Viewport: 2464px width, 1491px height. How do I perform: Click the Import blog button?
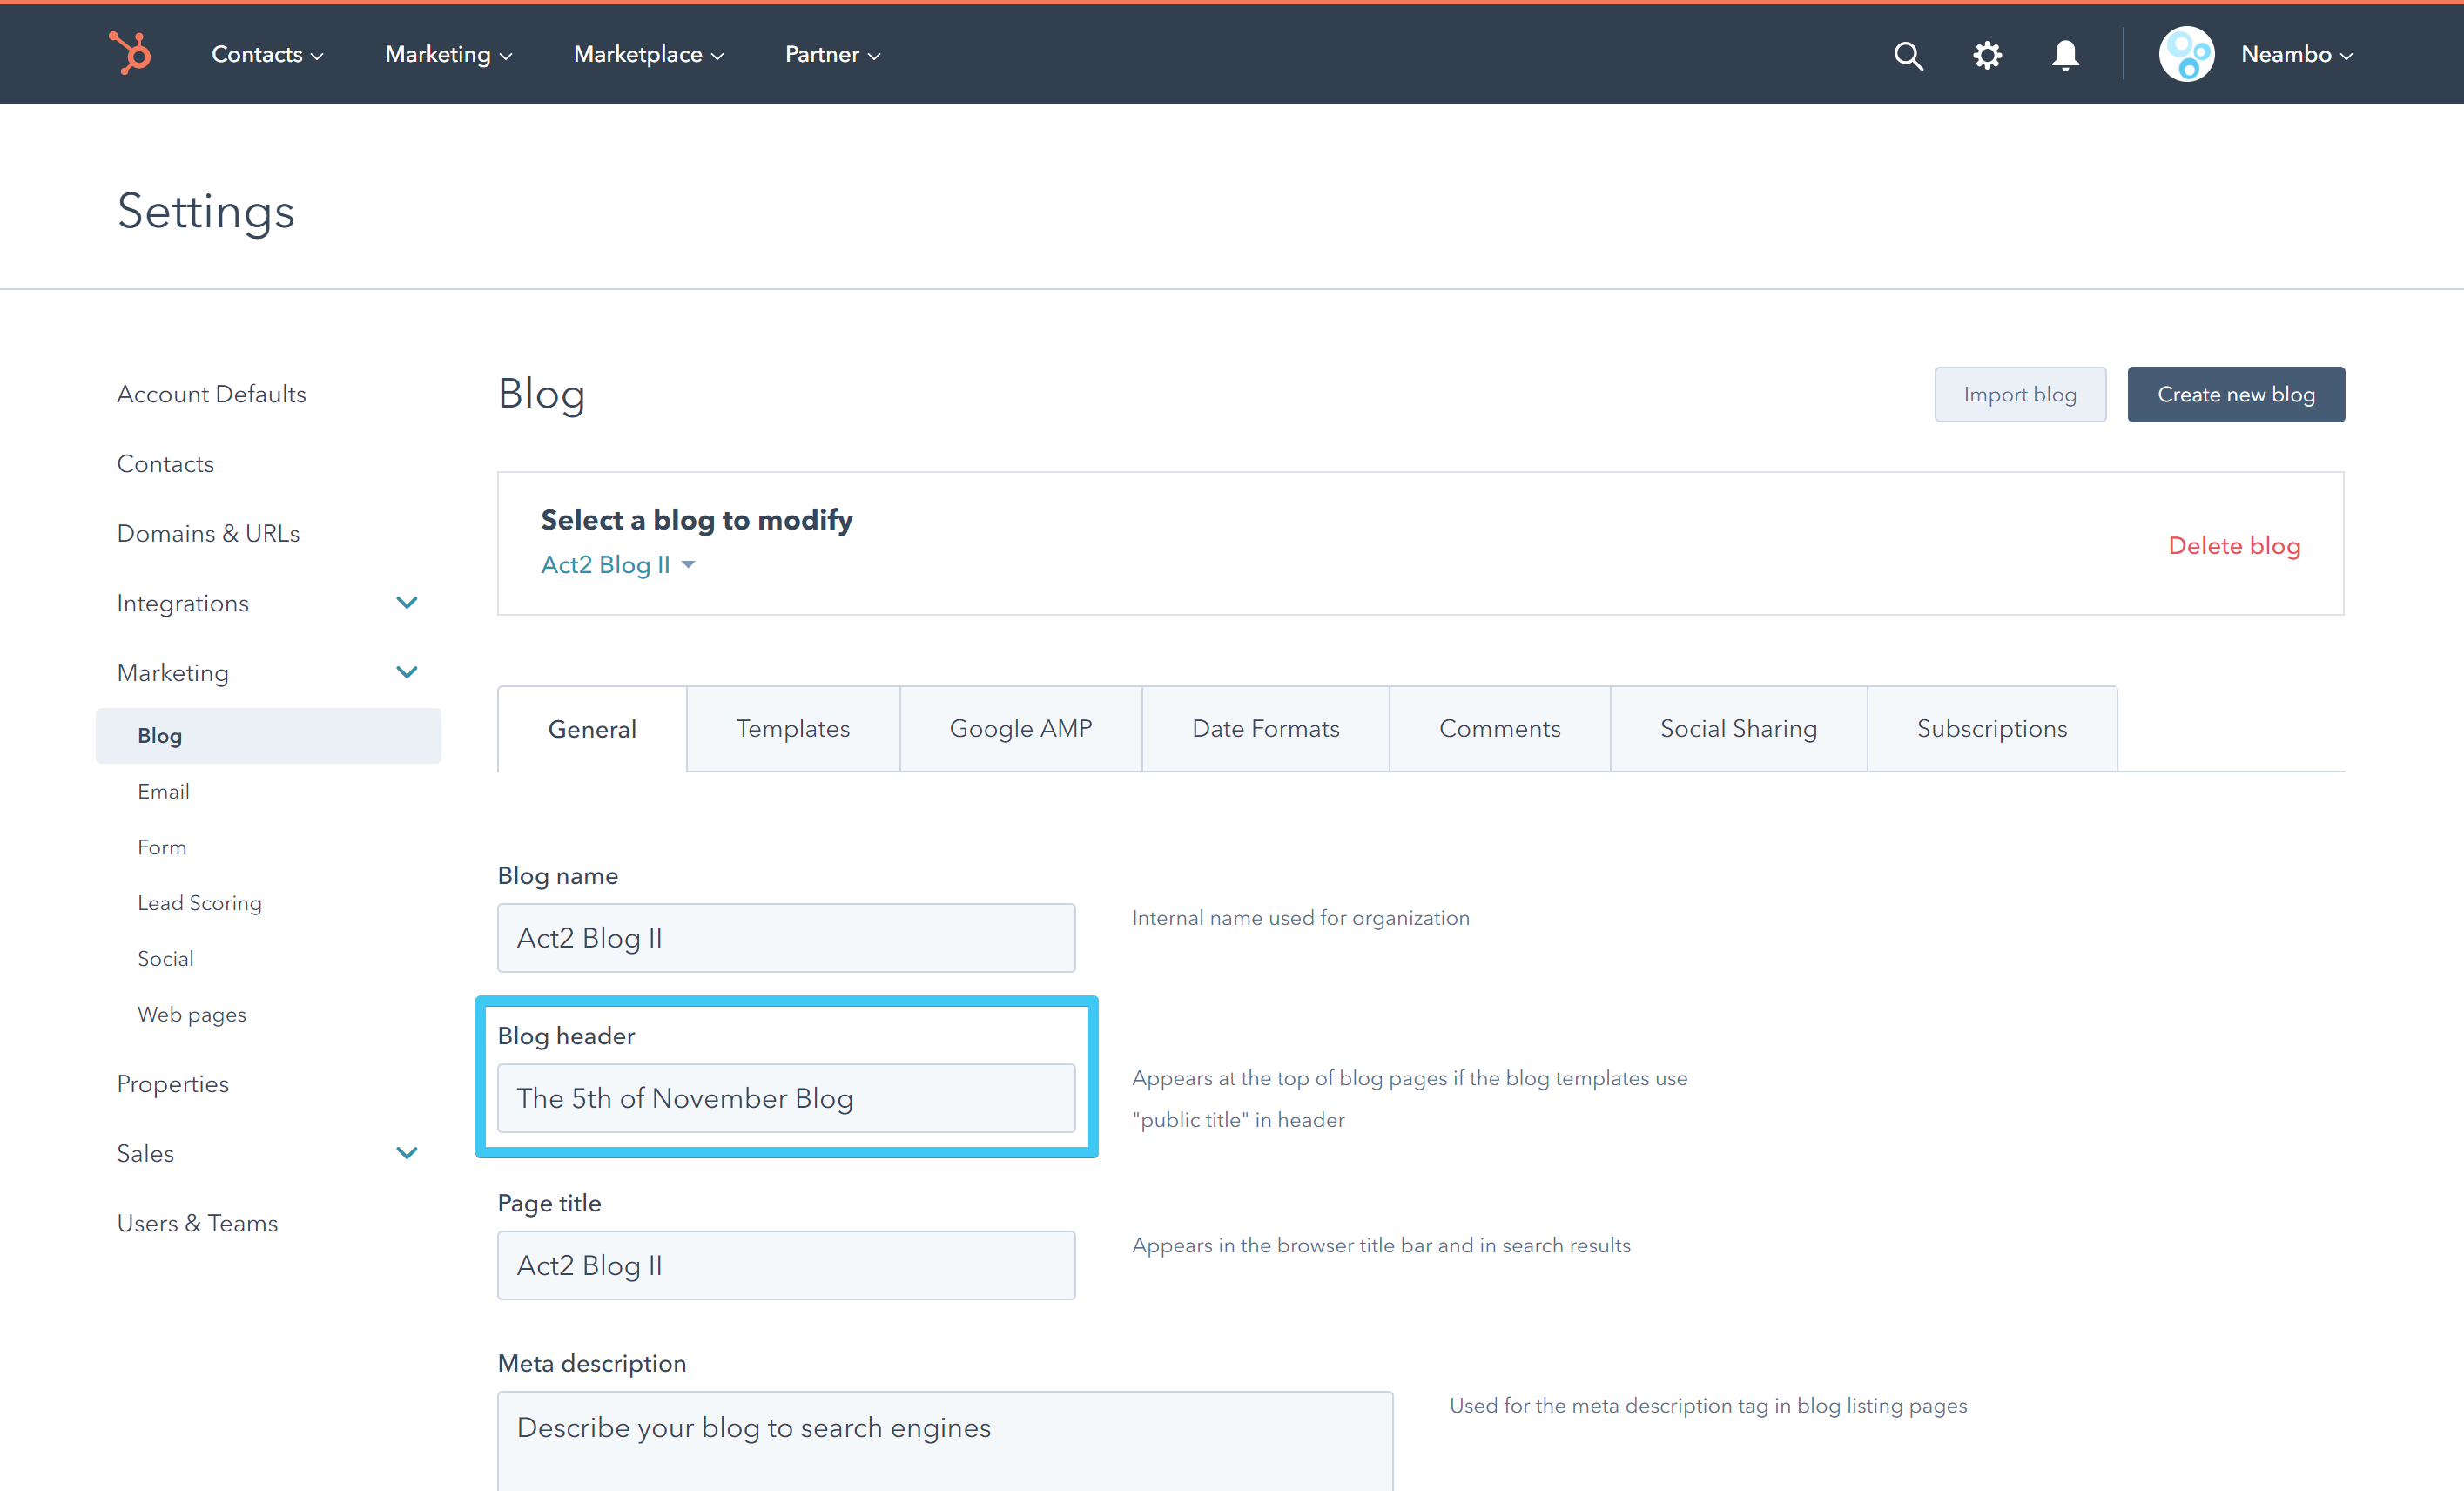(2019, 395)
